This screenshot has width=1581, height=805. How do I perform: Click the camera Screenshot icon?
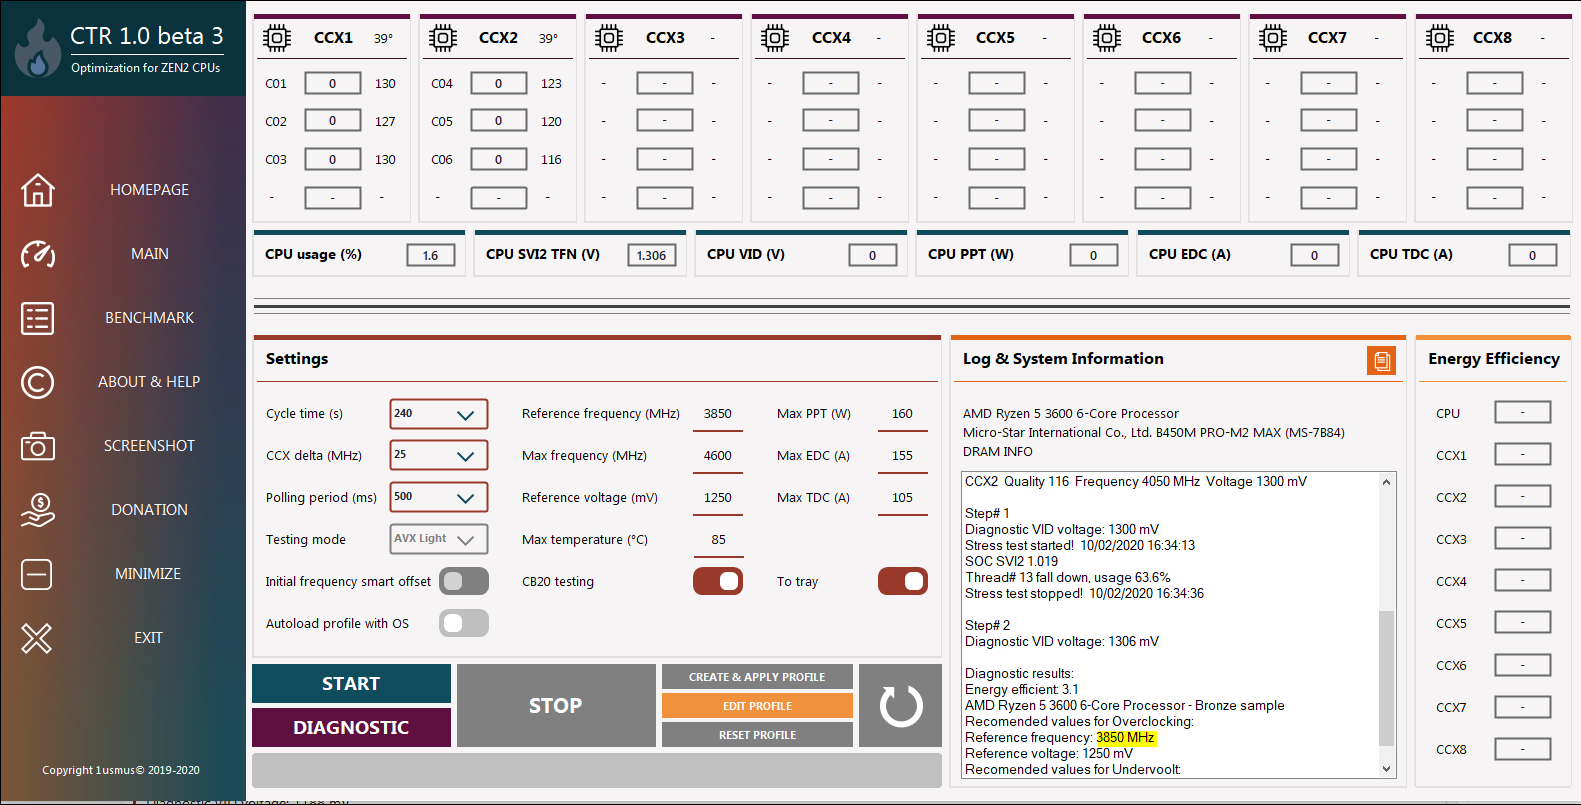click(38, 446)
